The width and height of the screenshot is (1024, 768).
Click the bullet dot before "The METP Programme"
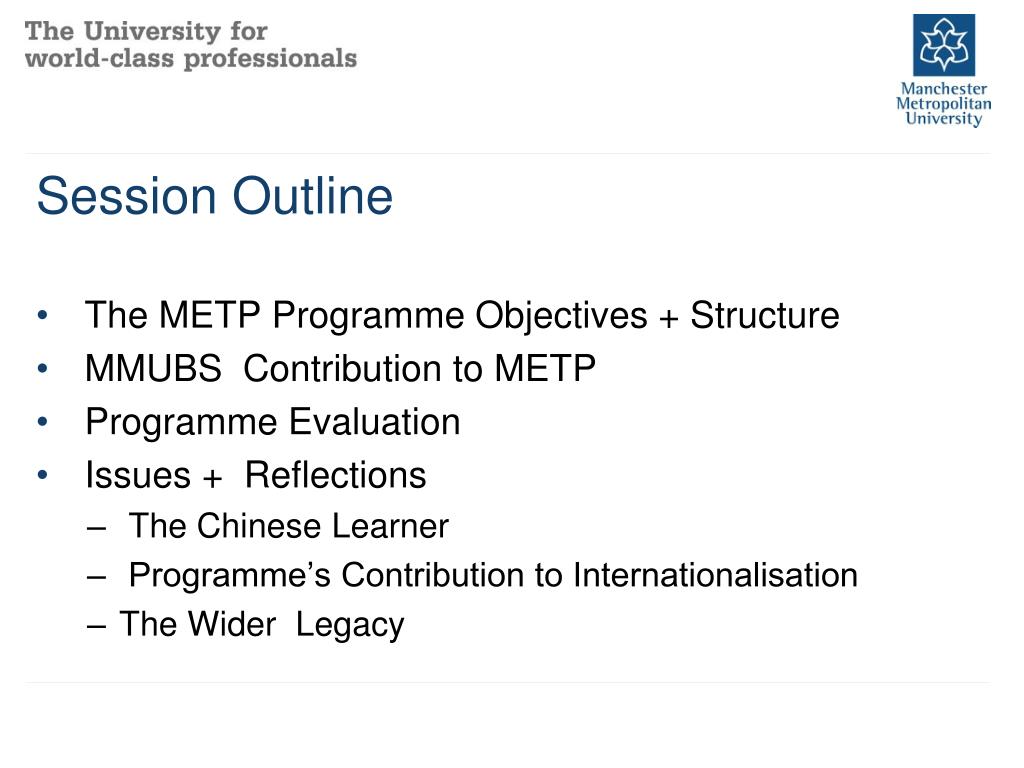click(42, 317)
